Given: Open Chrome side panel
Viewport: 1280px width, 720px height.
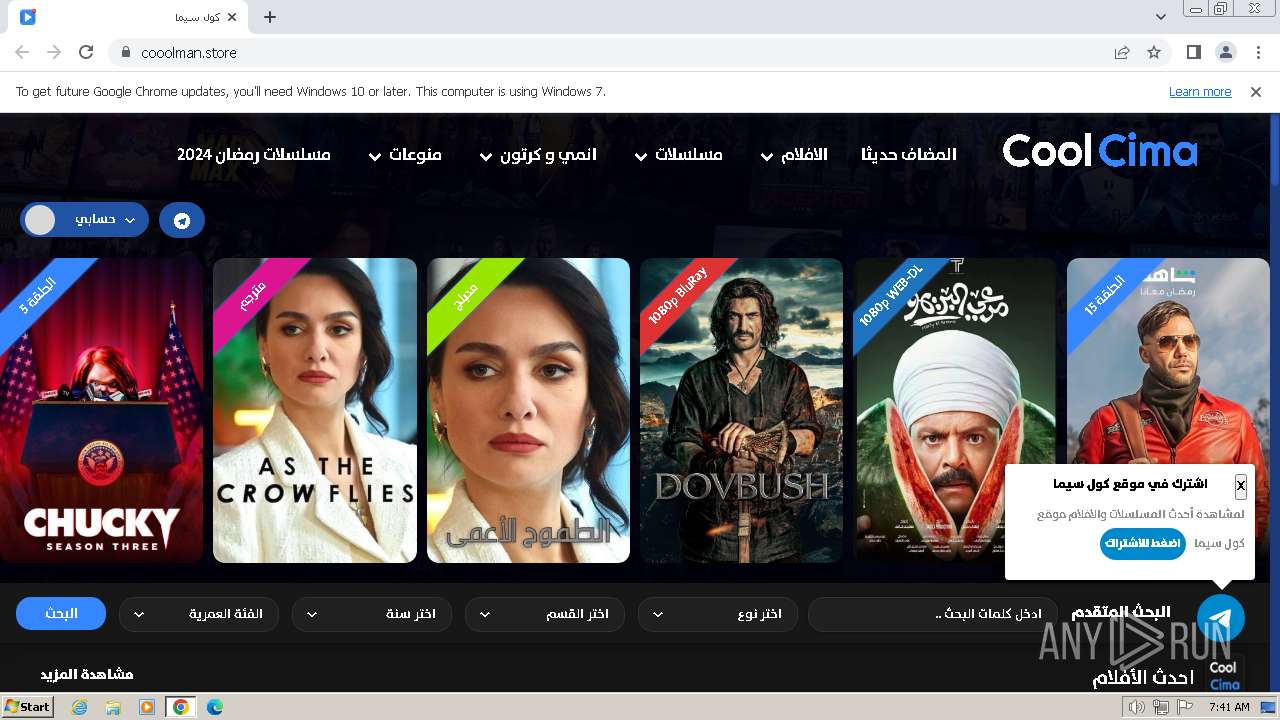Looking at the screenshot, I should point(1193,52).
